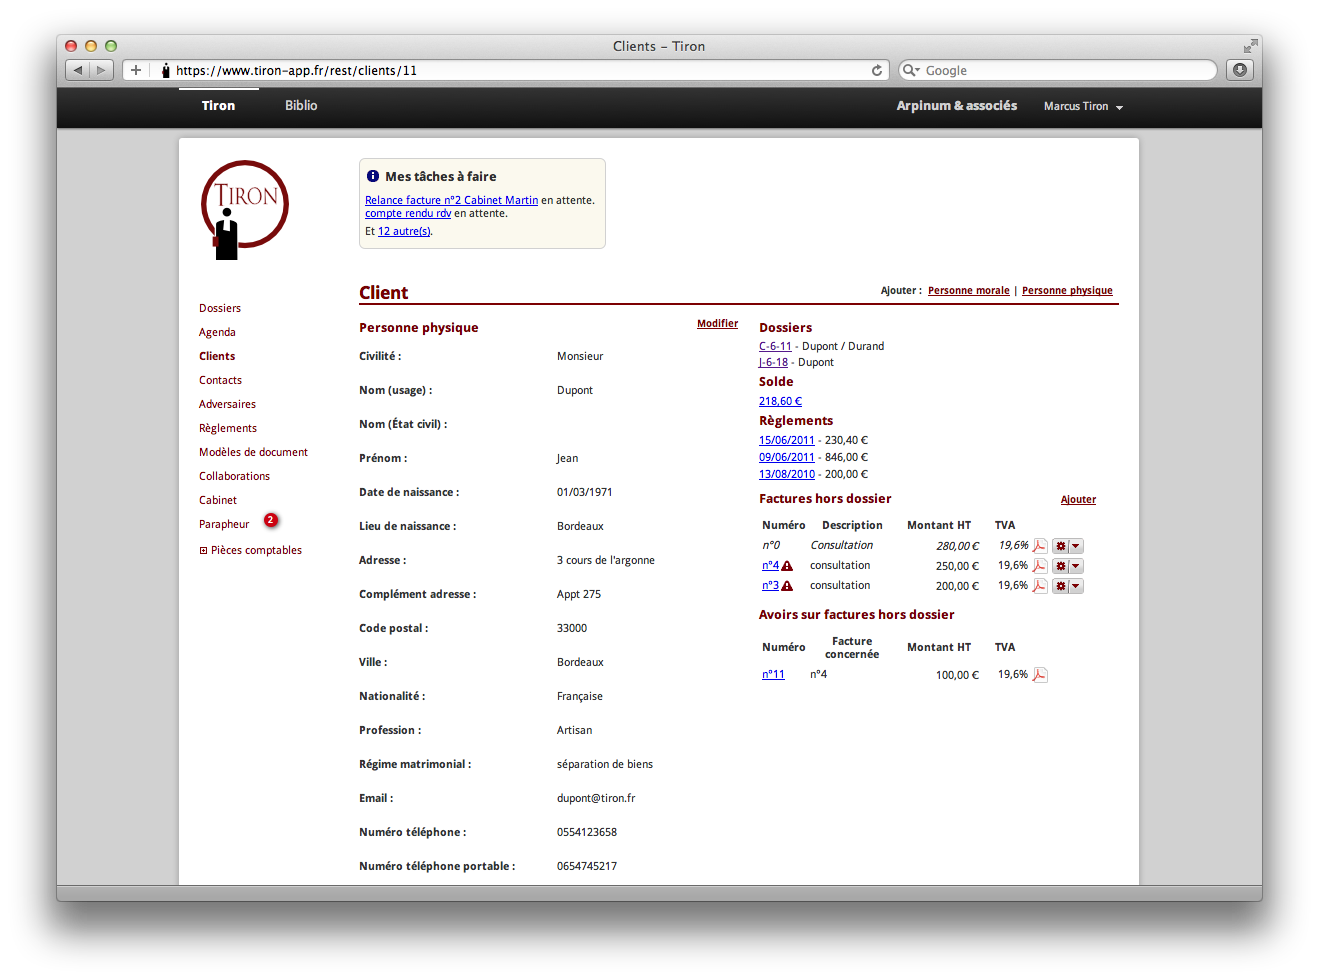Open compte rendu rdv task link
Image resolution: width=1319 pixels, height=980 pixels.
(x=408, y=213)
